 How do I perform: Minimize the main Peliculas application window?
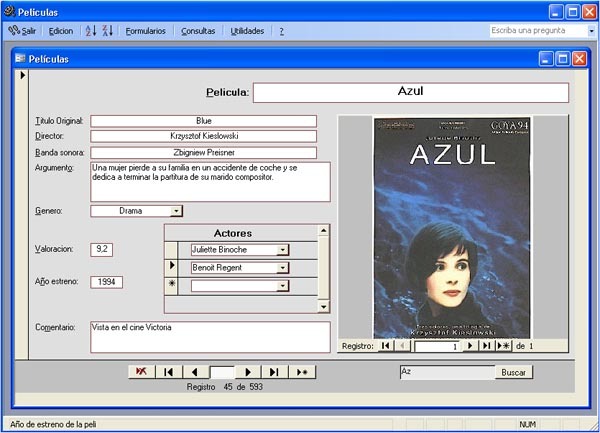coord(556,12)
